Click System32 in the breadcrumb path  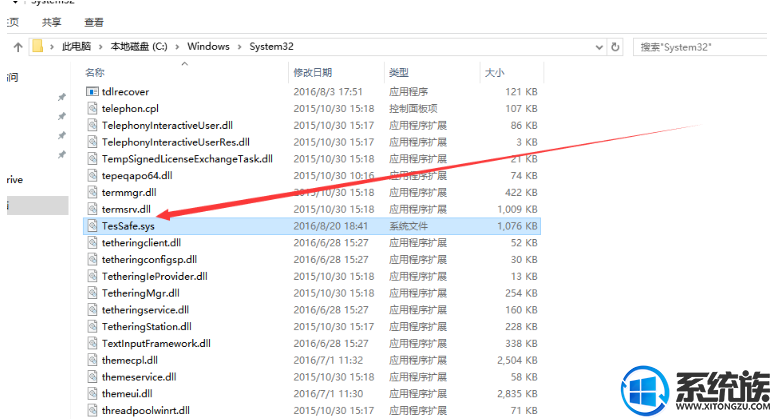tap(272, 46)
